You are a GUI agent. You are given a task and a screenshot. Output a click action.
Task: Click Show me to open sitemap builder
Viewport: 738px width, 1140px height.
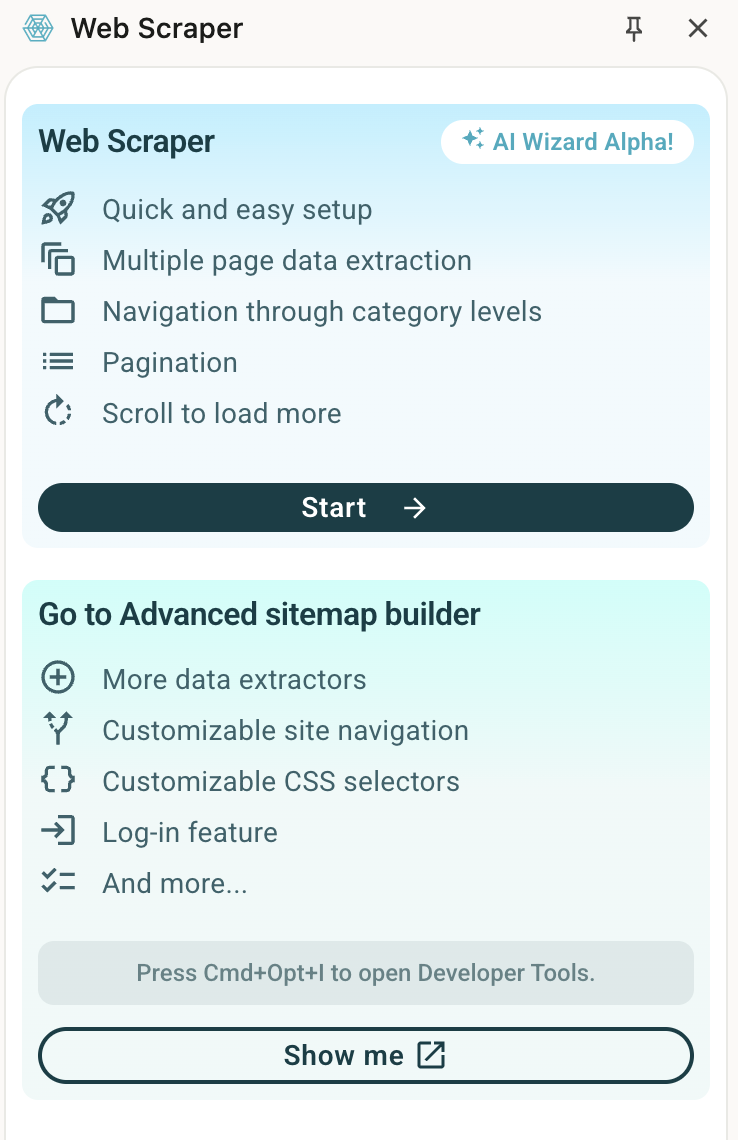(x=365, y=1055)
